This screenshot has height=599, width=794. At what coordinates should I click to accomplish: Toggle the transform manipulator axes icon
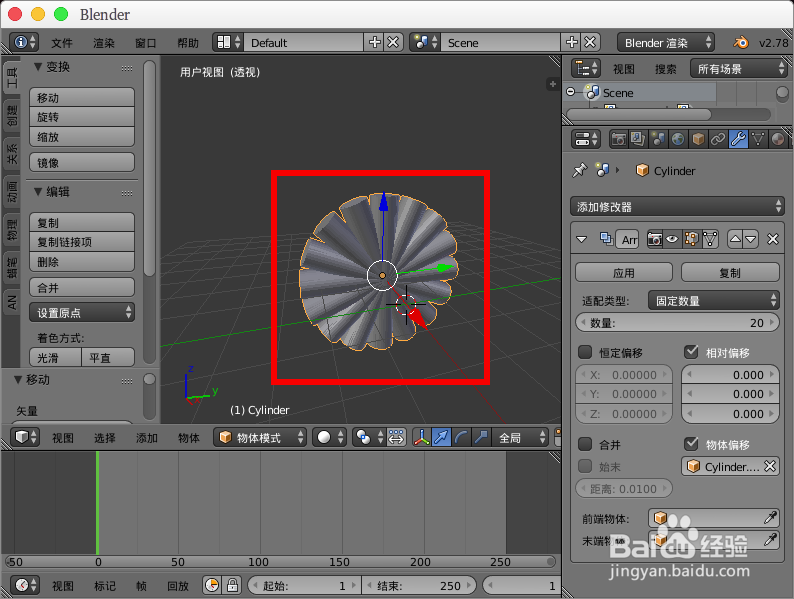click(x=421, y=437)
